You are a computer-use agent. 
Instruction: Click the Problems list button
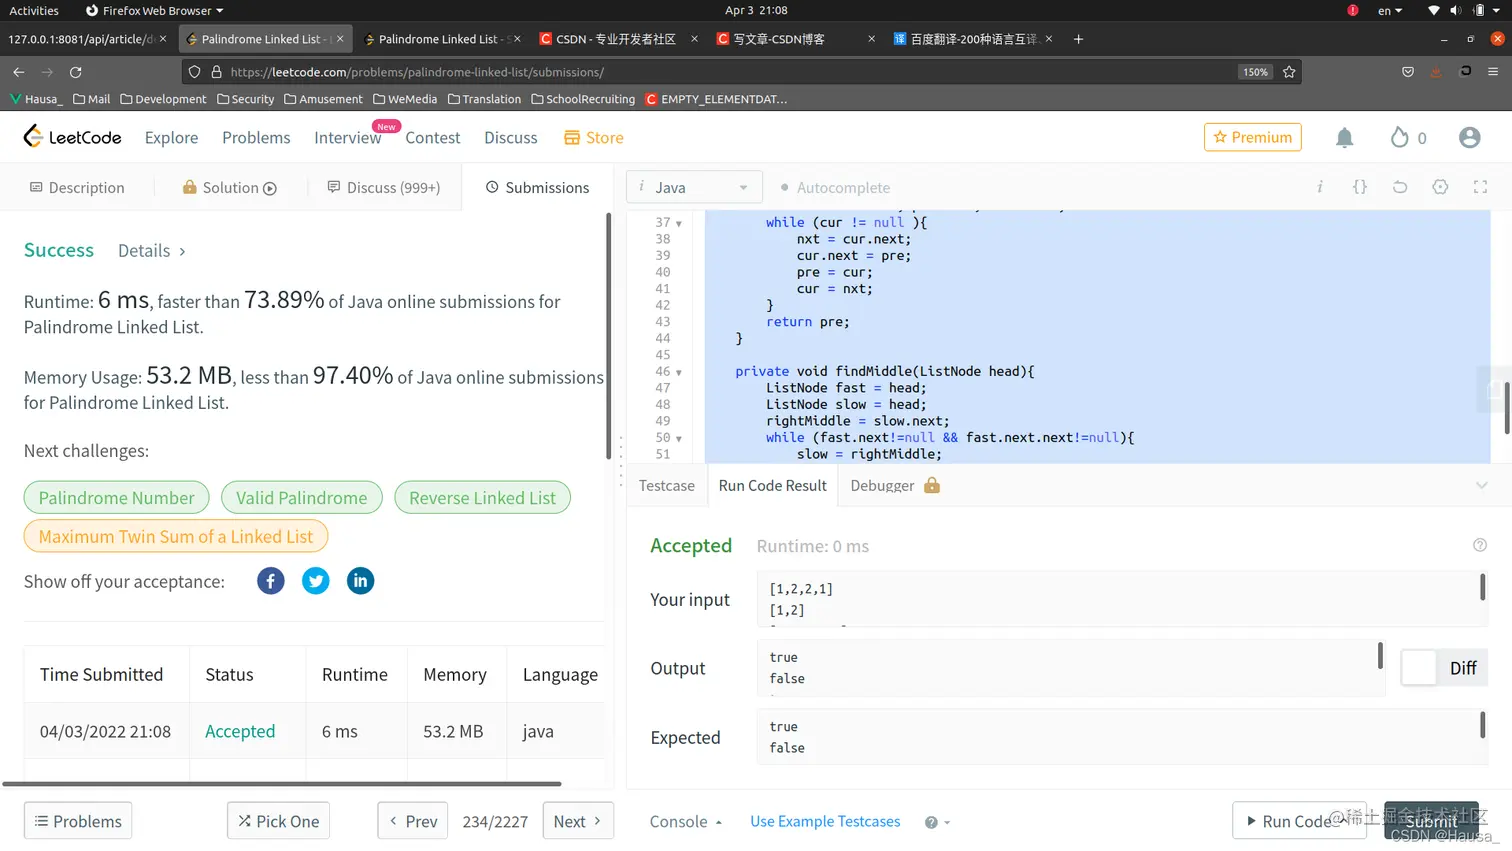tap(78, 821)
